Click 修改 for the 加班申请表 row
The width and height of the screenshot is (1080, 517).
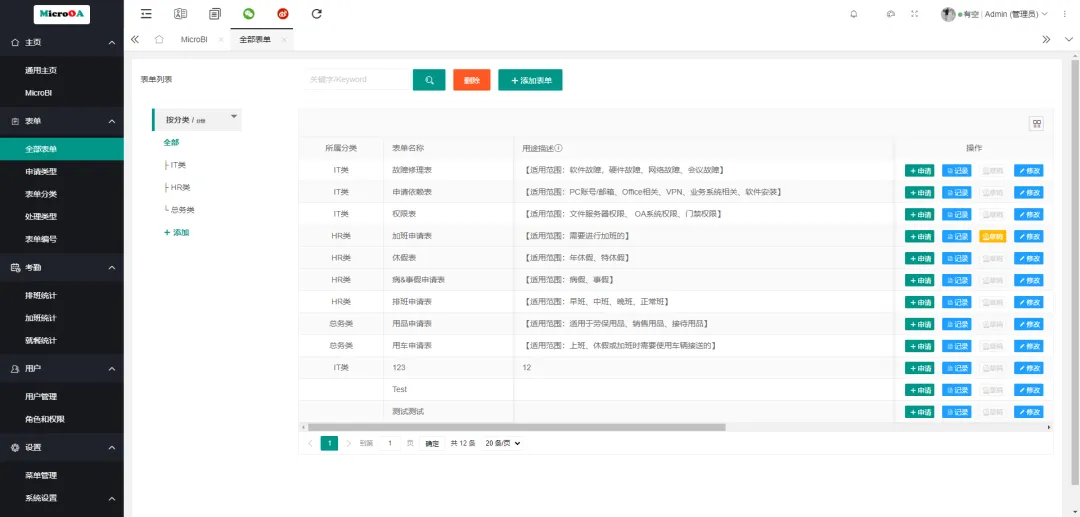(1028, 236)
